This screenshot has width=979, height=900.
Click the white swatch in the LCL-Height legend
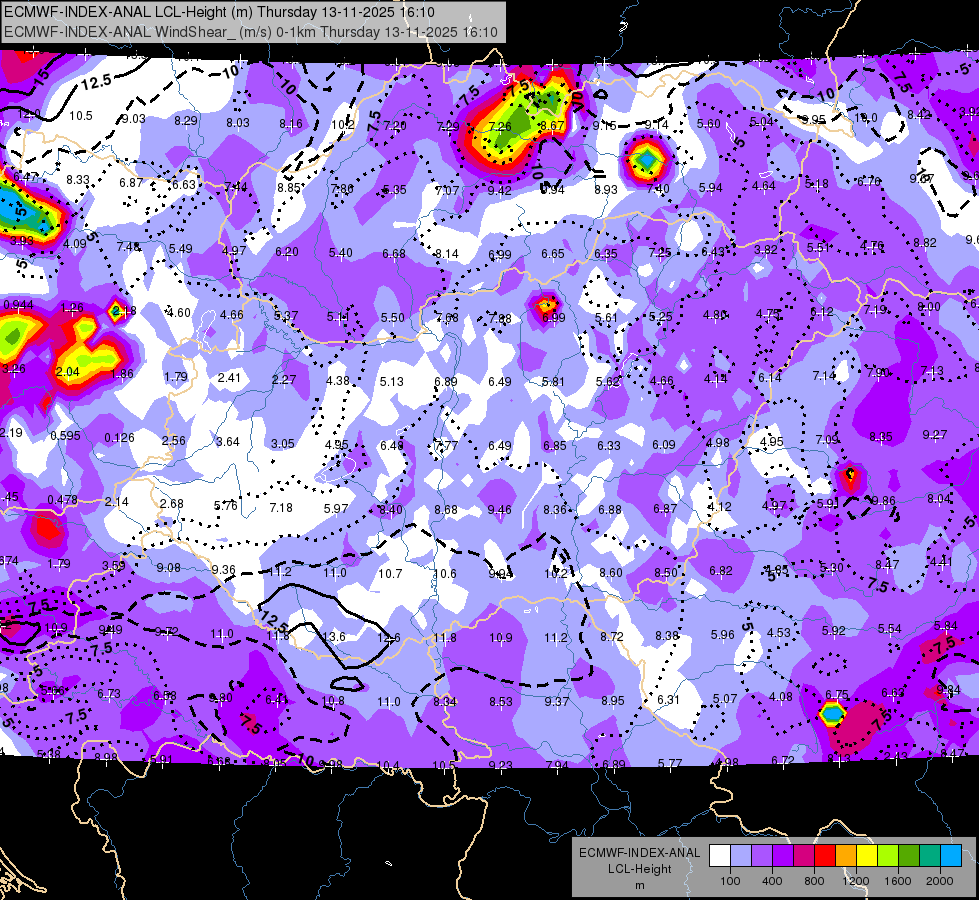(720, 856)
